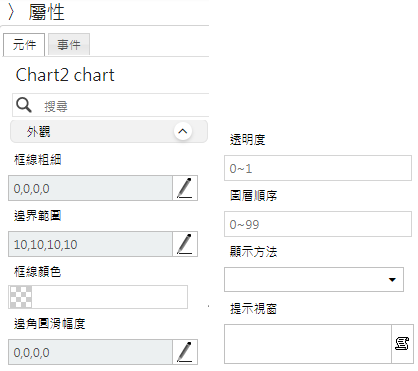The image size is (418, 371).
Task: Collapse panel with arrow beside 屬性 title
Action: click(x=11, y=12)
